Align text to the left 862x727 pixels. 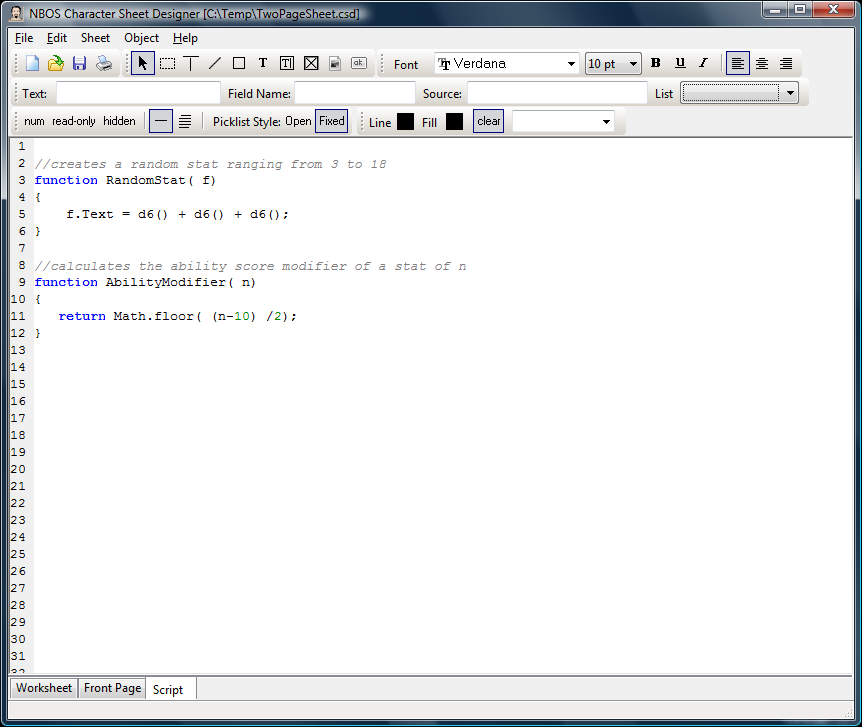click(738, 64)
